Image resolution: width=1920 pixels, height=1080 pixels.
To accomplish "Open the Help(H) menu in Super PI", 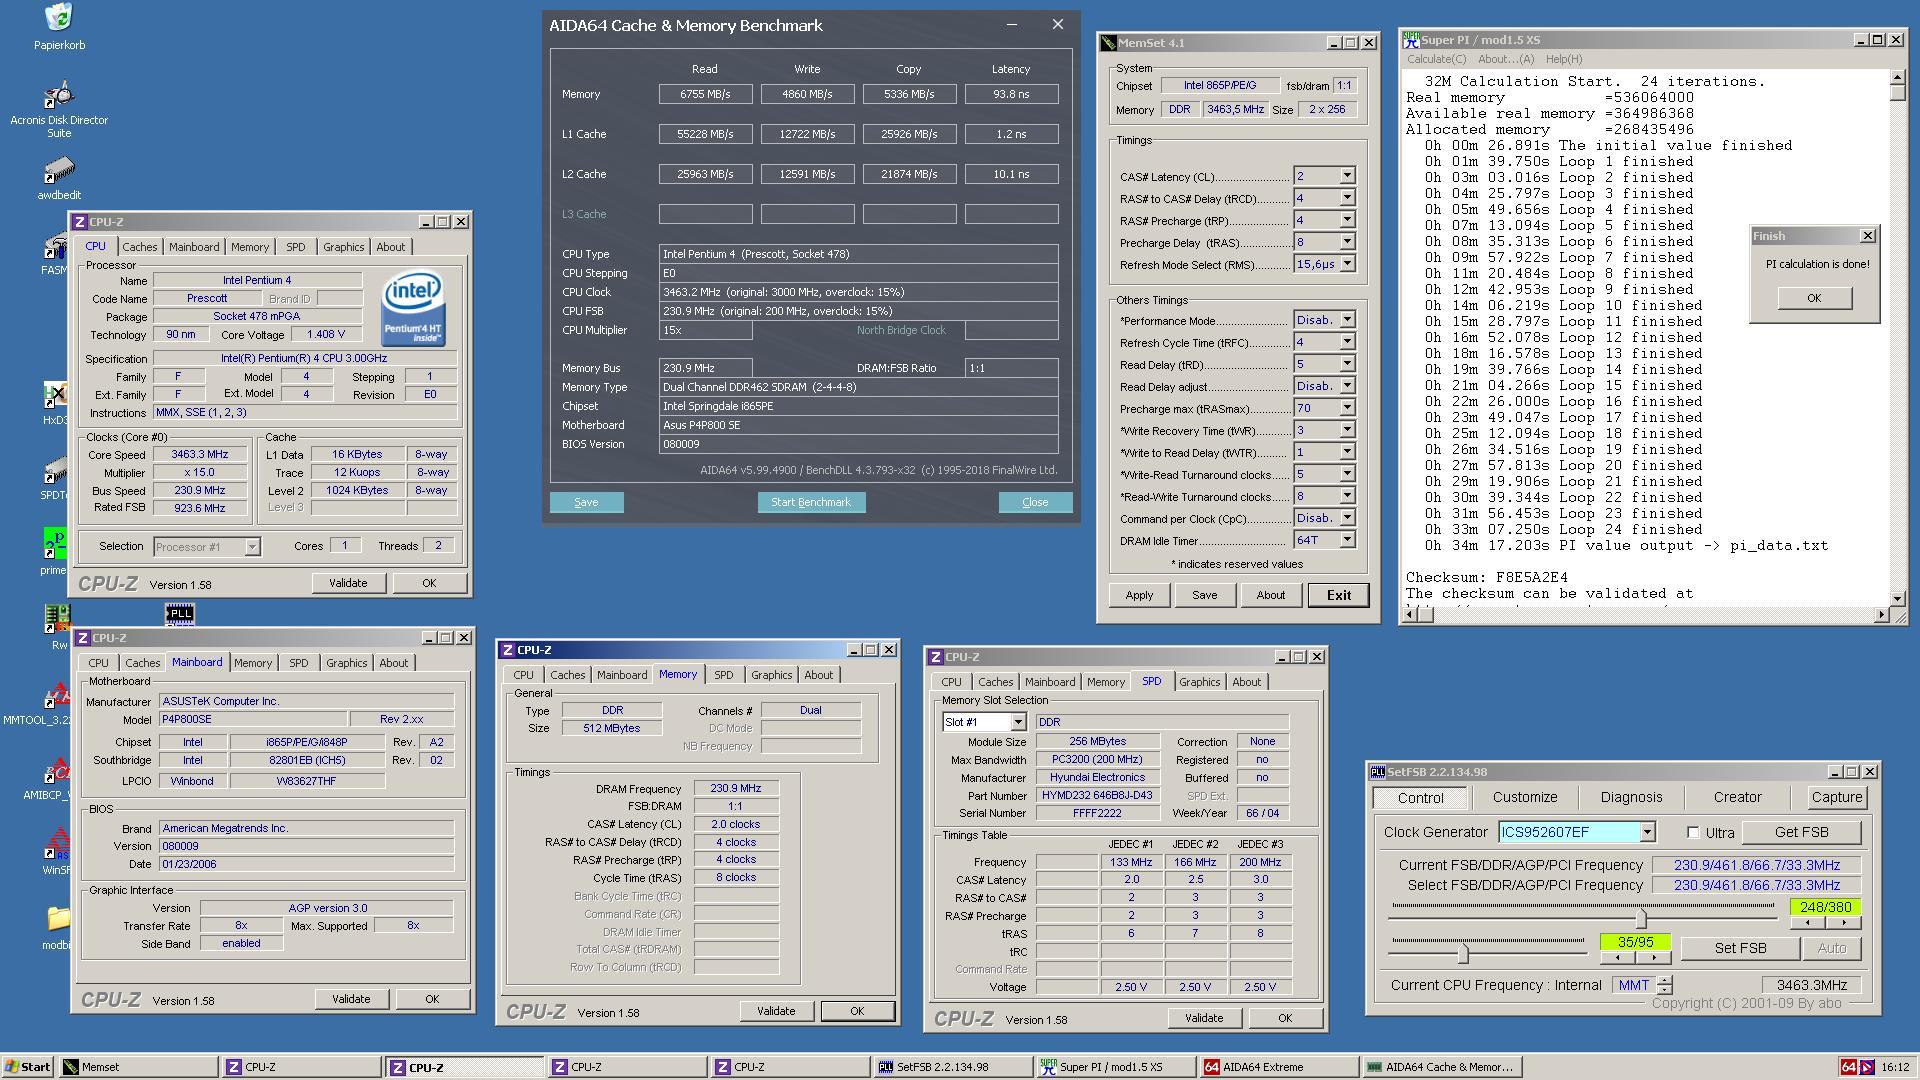I will (1563, 59).
